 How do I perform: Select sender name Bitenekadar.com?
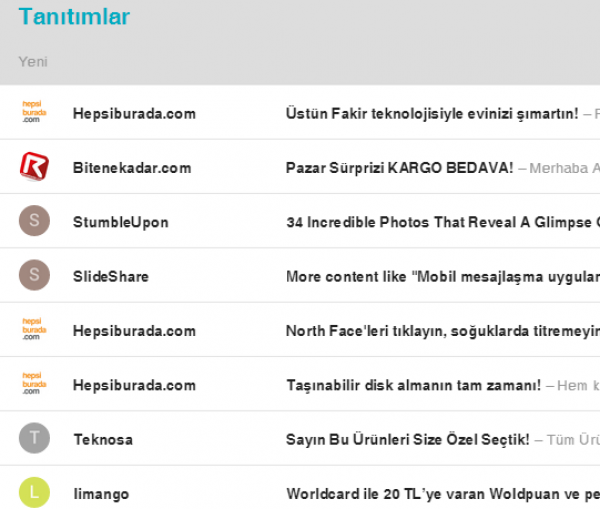[x=132, y=168]
